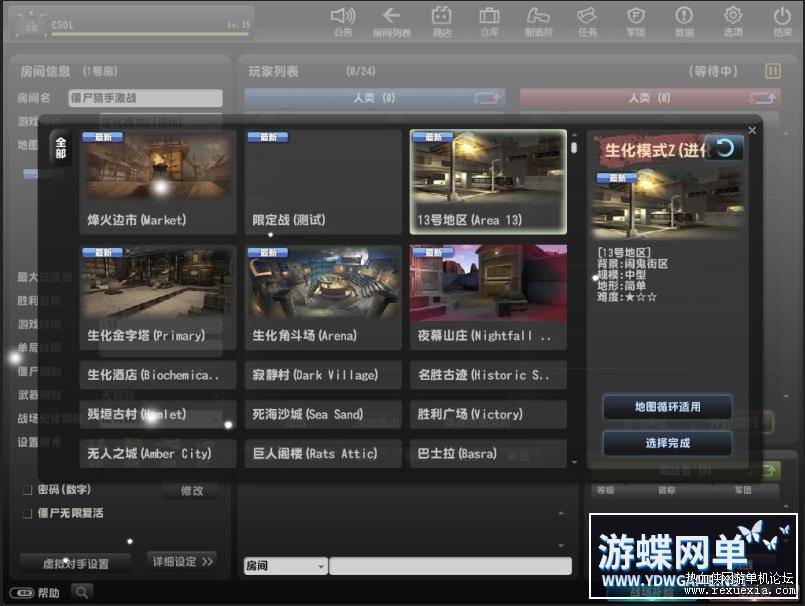Click the 虚拟对手设置 bot settings button

(75, 563)
